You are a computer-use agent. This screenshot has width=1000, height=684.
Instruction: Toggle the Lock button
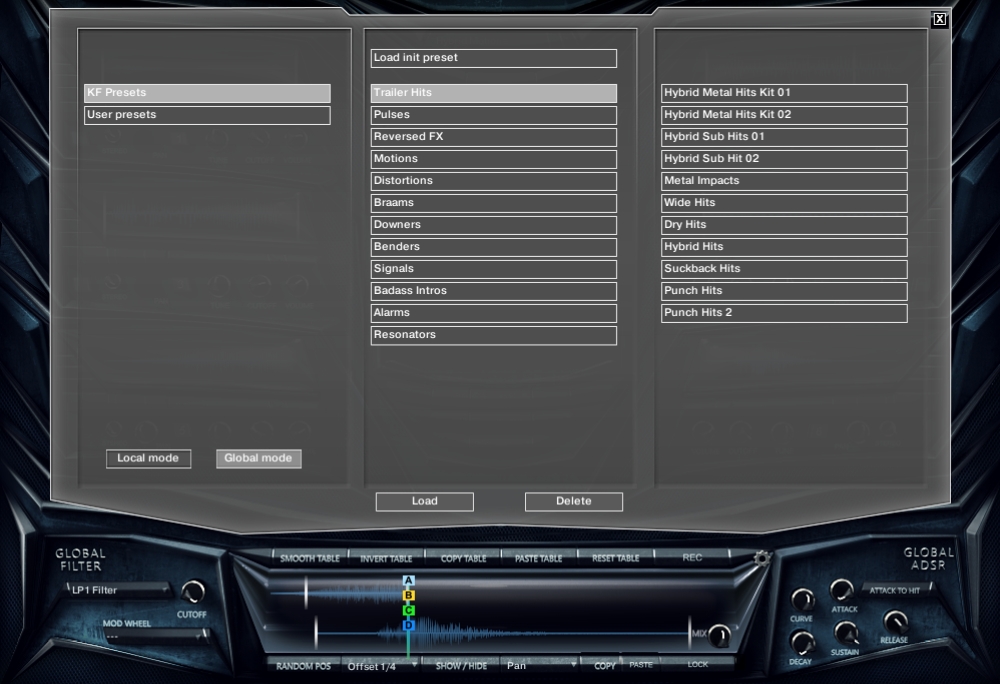coord(697,664)
